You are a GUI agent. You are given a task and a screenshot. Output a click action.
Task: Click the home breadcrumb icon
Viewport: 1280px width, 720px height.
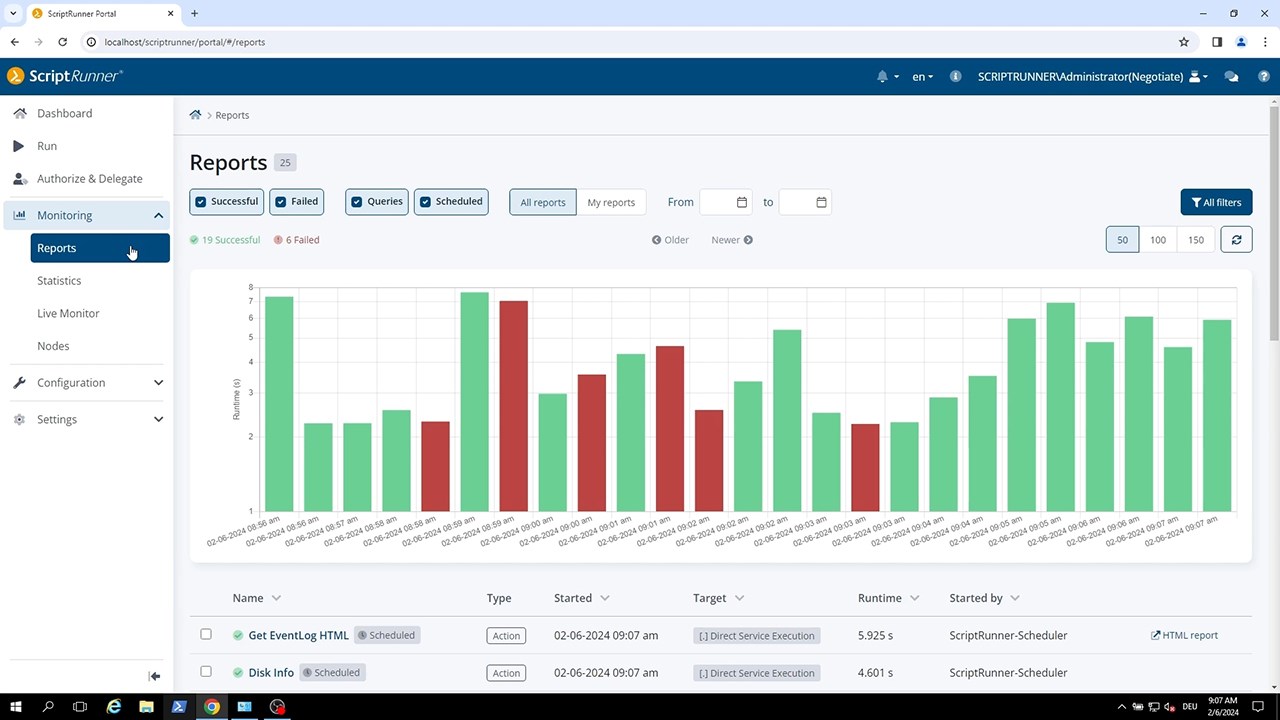195,115
